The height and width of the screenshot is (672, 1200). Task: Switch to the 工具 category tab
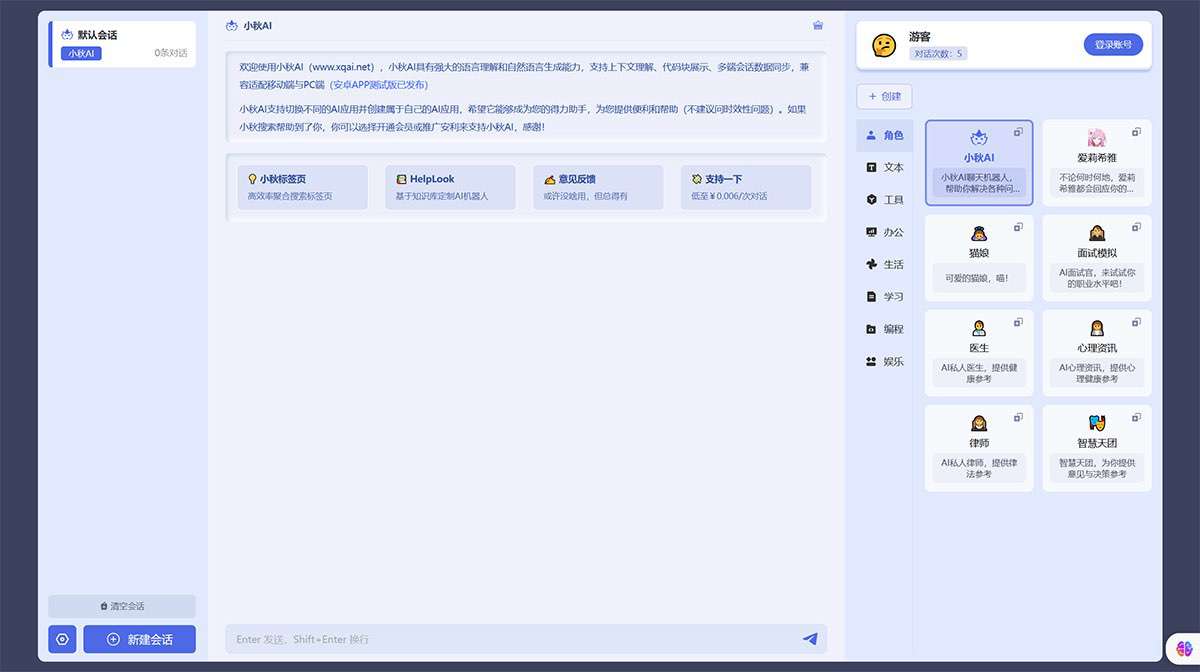pos(885,200)
